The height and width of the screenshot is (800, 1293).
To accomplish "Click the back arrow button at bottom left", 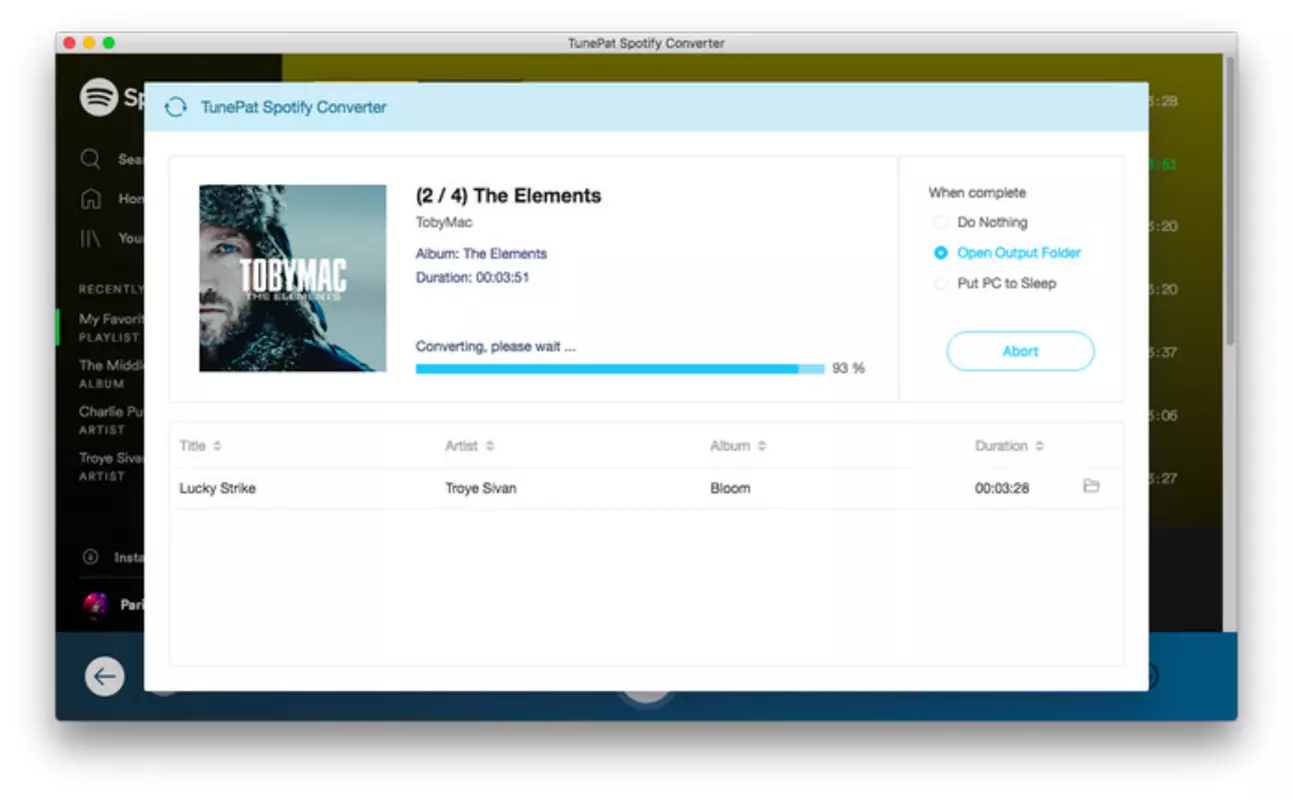I will click(x=104, y=677).
